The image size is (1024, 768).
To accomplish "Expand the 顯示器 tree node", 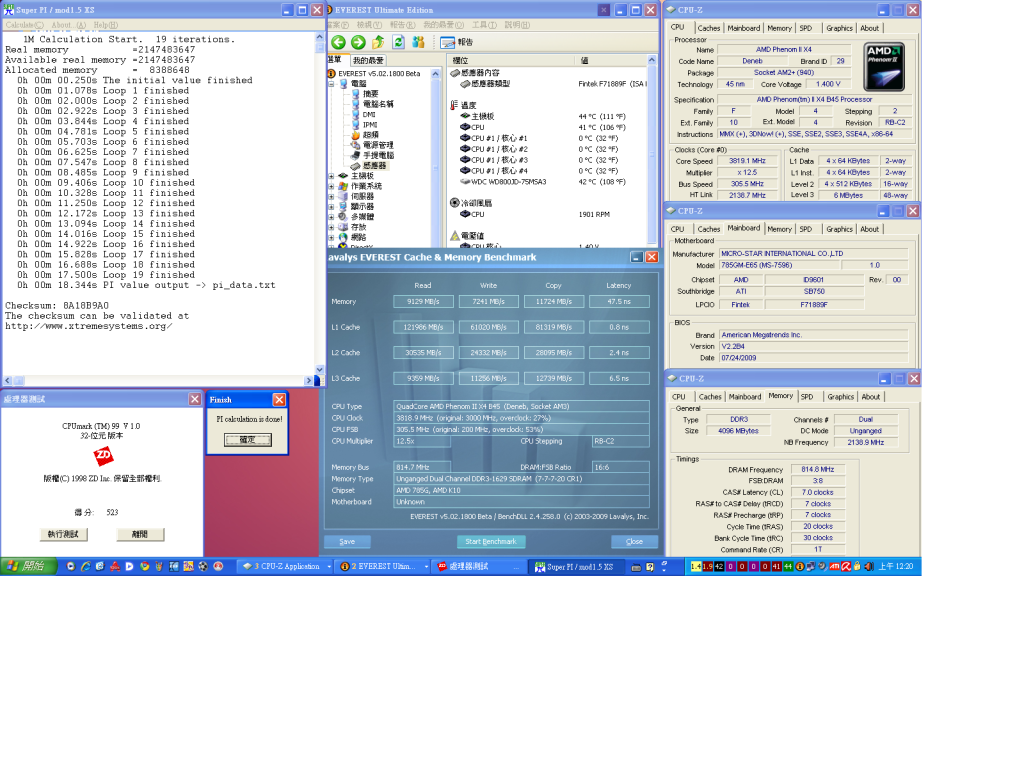I will tap(331, 207).
